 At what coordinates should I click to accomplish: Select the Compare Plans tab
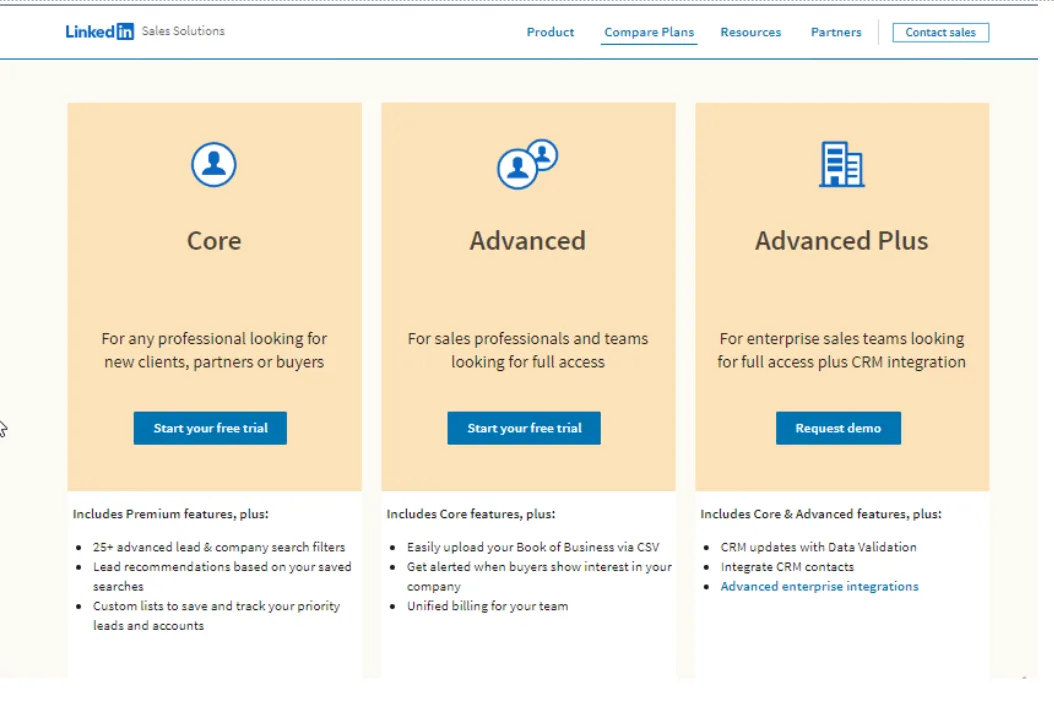pos(649,32)
